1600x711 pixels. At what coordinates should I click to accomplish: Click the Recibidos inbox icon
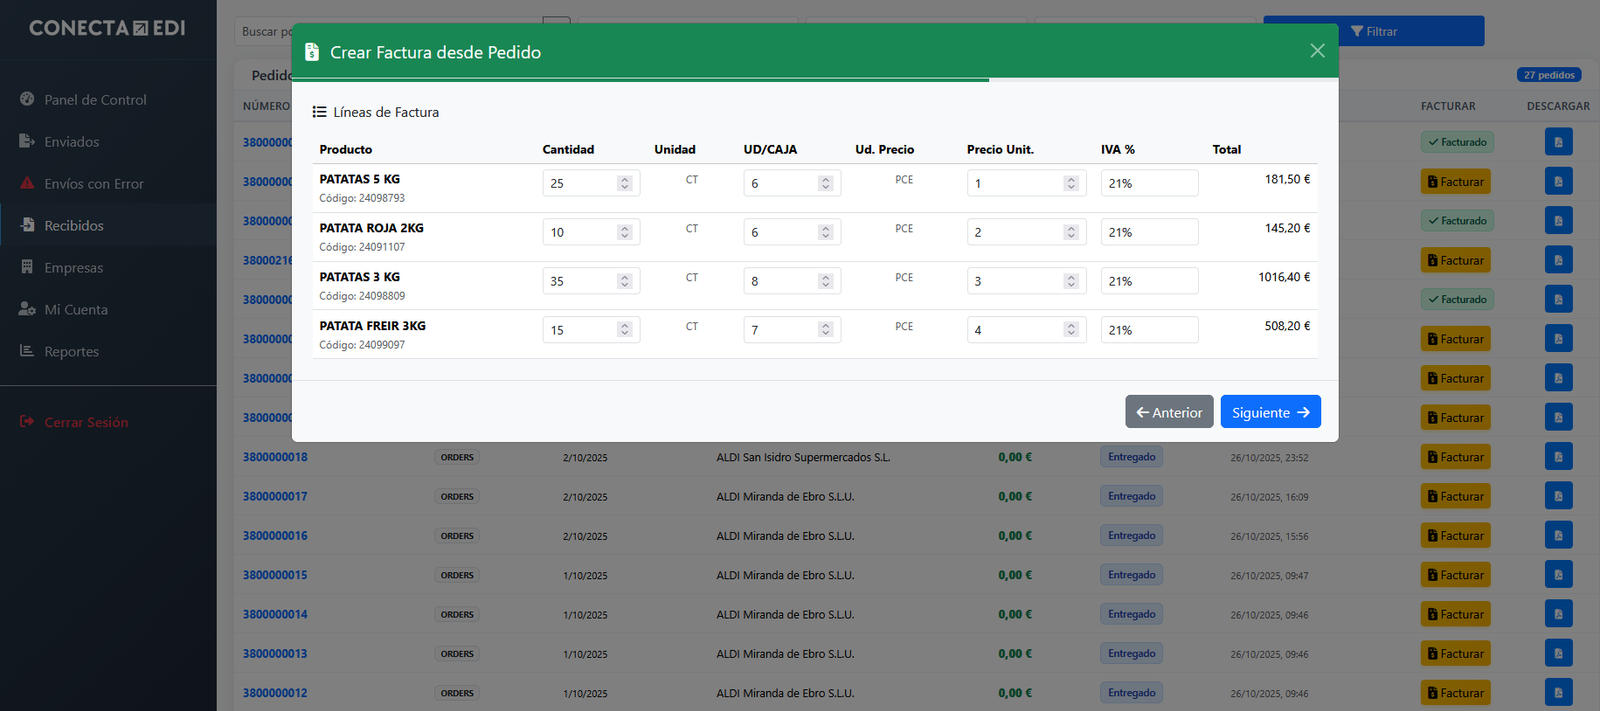point(27,225)
